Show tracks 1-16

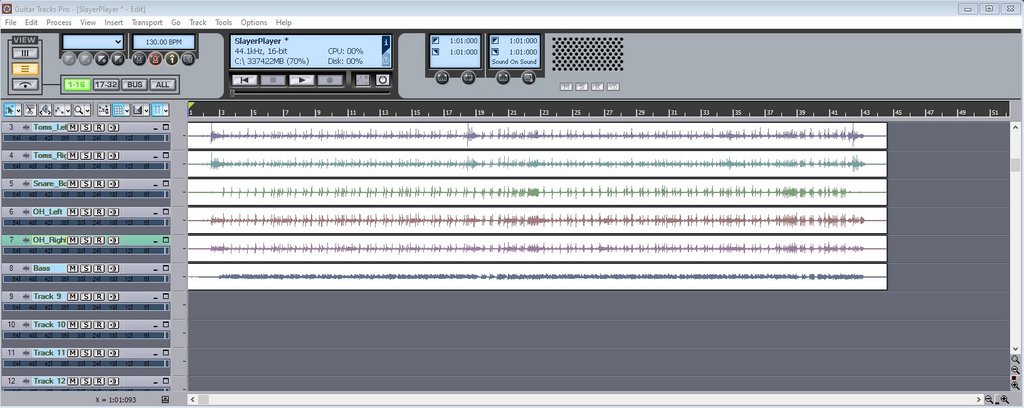pos(75,84)
